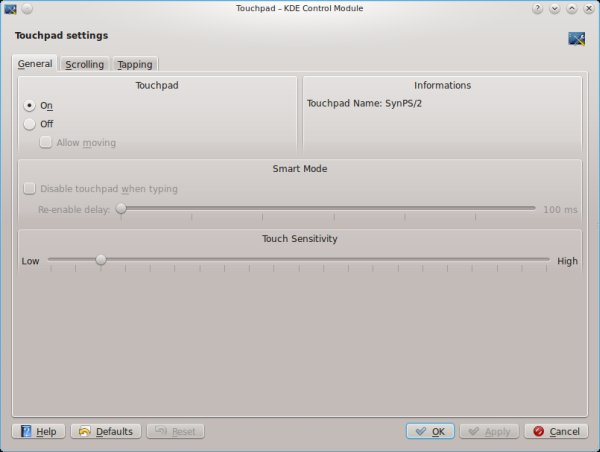
Task: Click the question mark help button in the title bar
Action: [537, 8]
